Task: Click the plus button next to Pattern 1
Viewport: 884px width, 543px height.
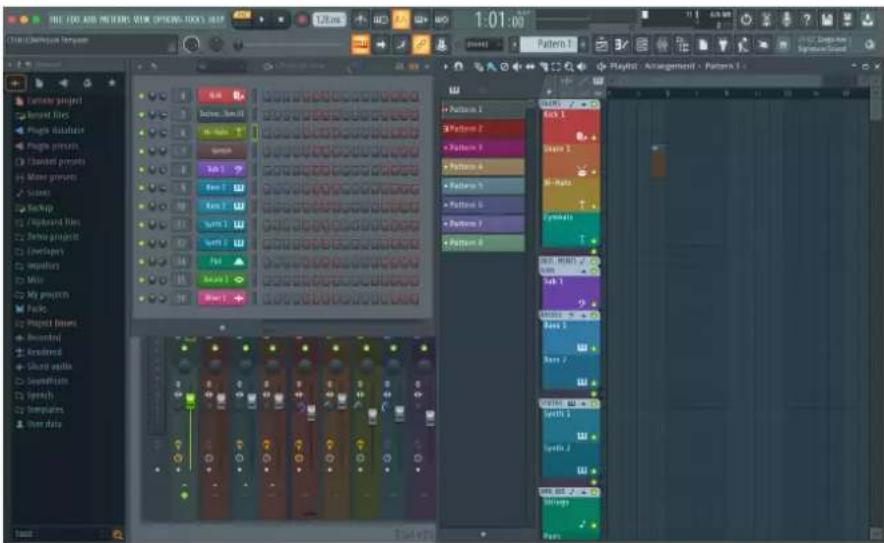Action: tap(583, 44)
